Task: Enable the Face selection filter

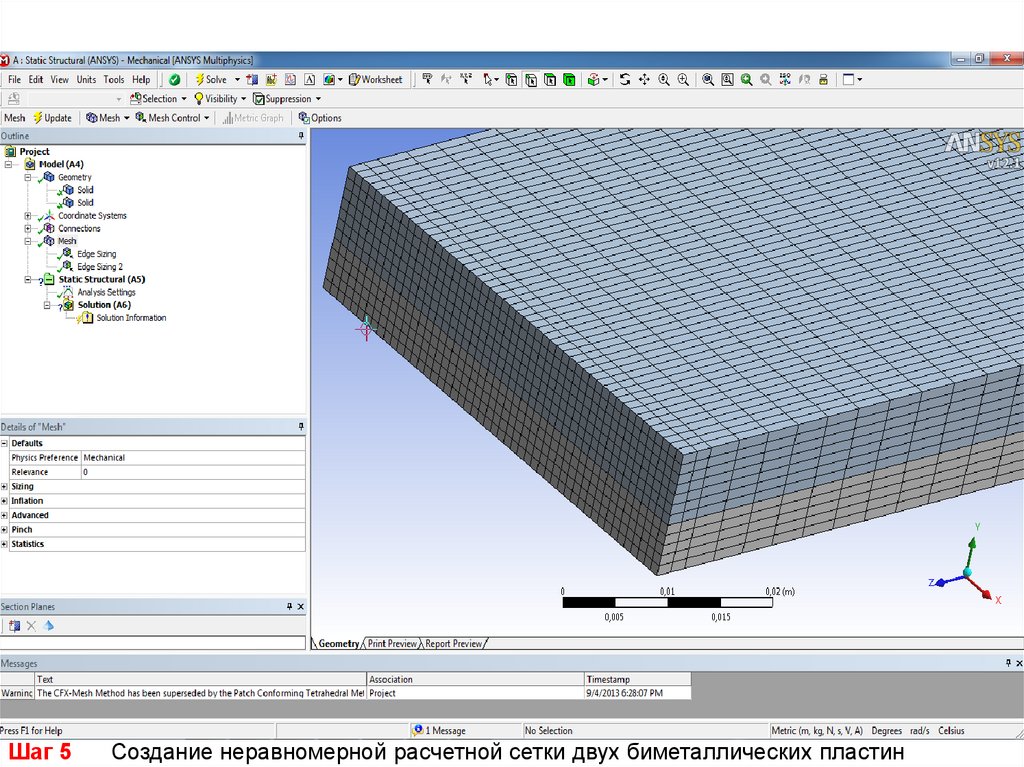Action: point(550,79)
